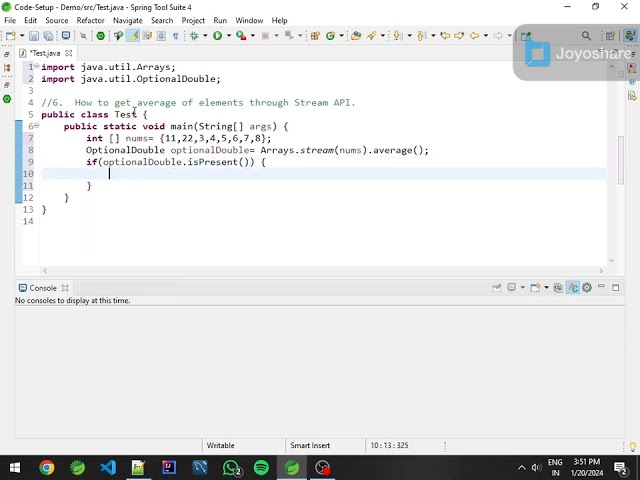Open the Navigate menu

pos(128,20)
